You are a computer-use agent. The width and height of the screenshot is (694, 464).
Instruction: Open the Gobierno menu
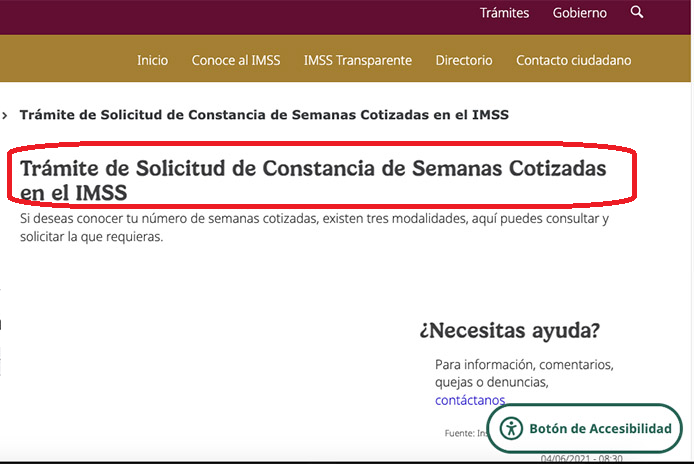(x=579, y=13)
